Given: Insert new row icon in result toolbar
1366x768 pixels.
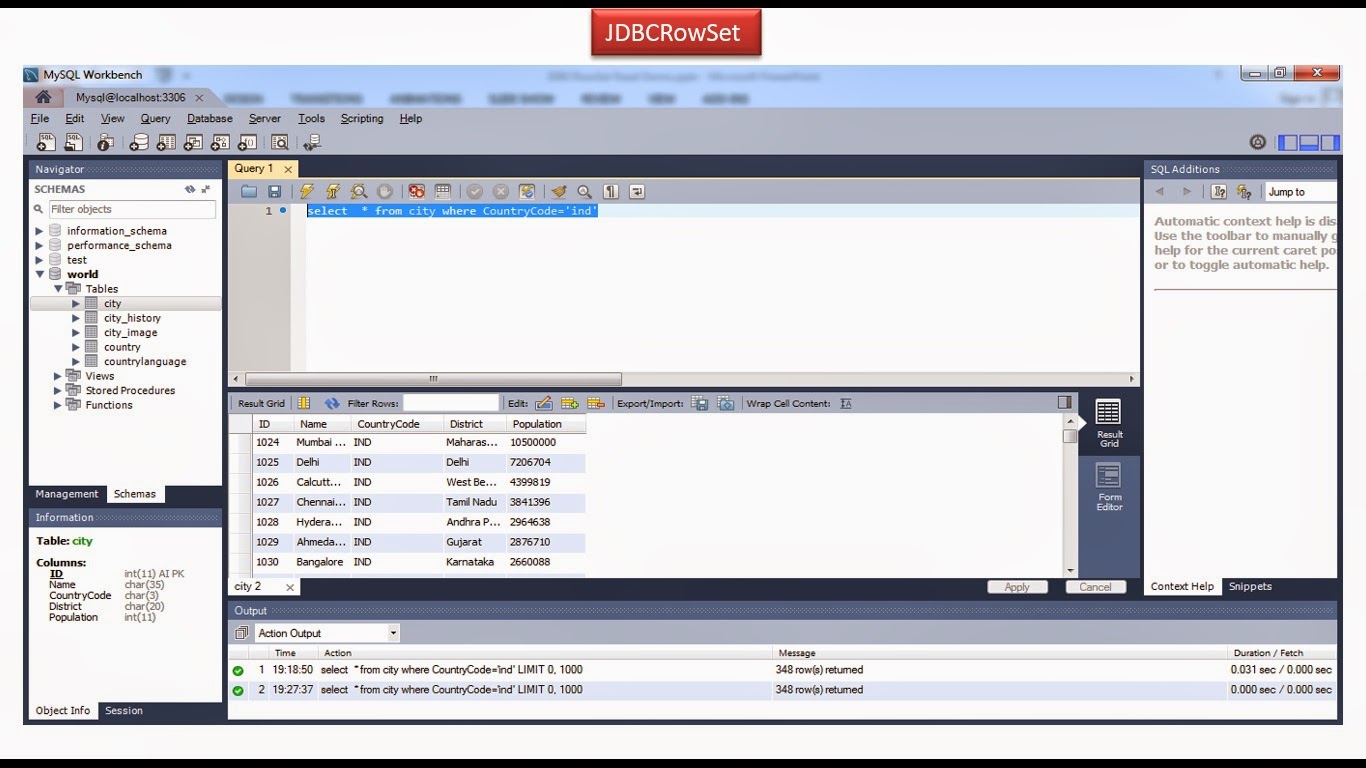Looking at the screenshot, I should point(570,403).
